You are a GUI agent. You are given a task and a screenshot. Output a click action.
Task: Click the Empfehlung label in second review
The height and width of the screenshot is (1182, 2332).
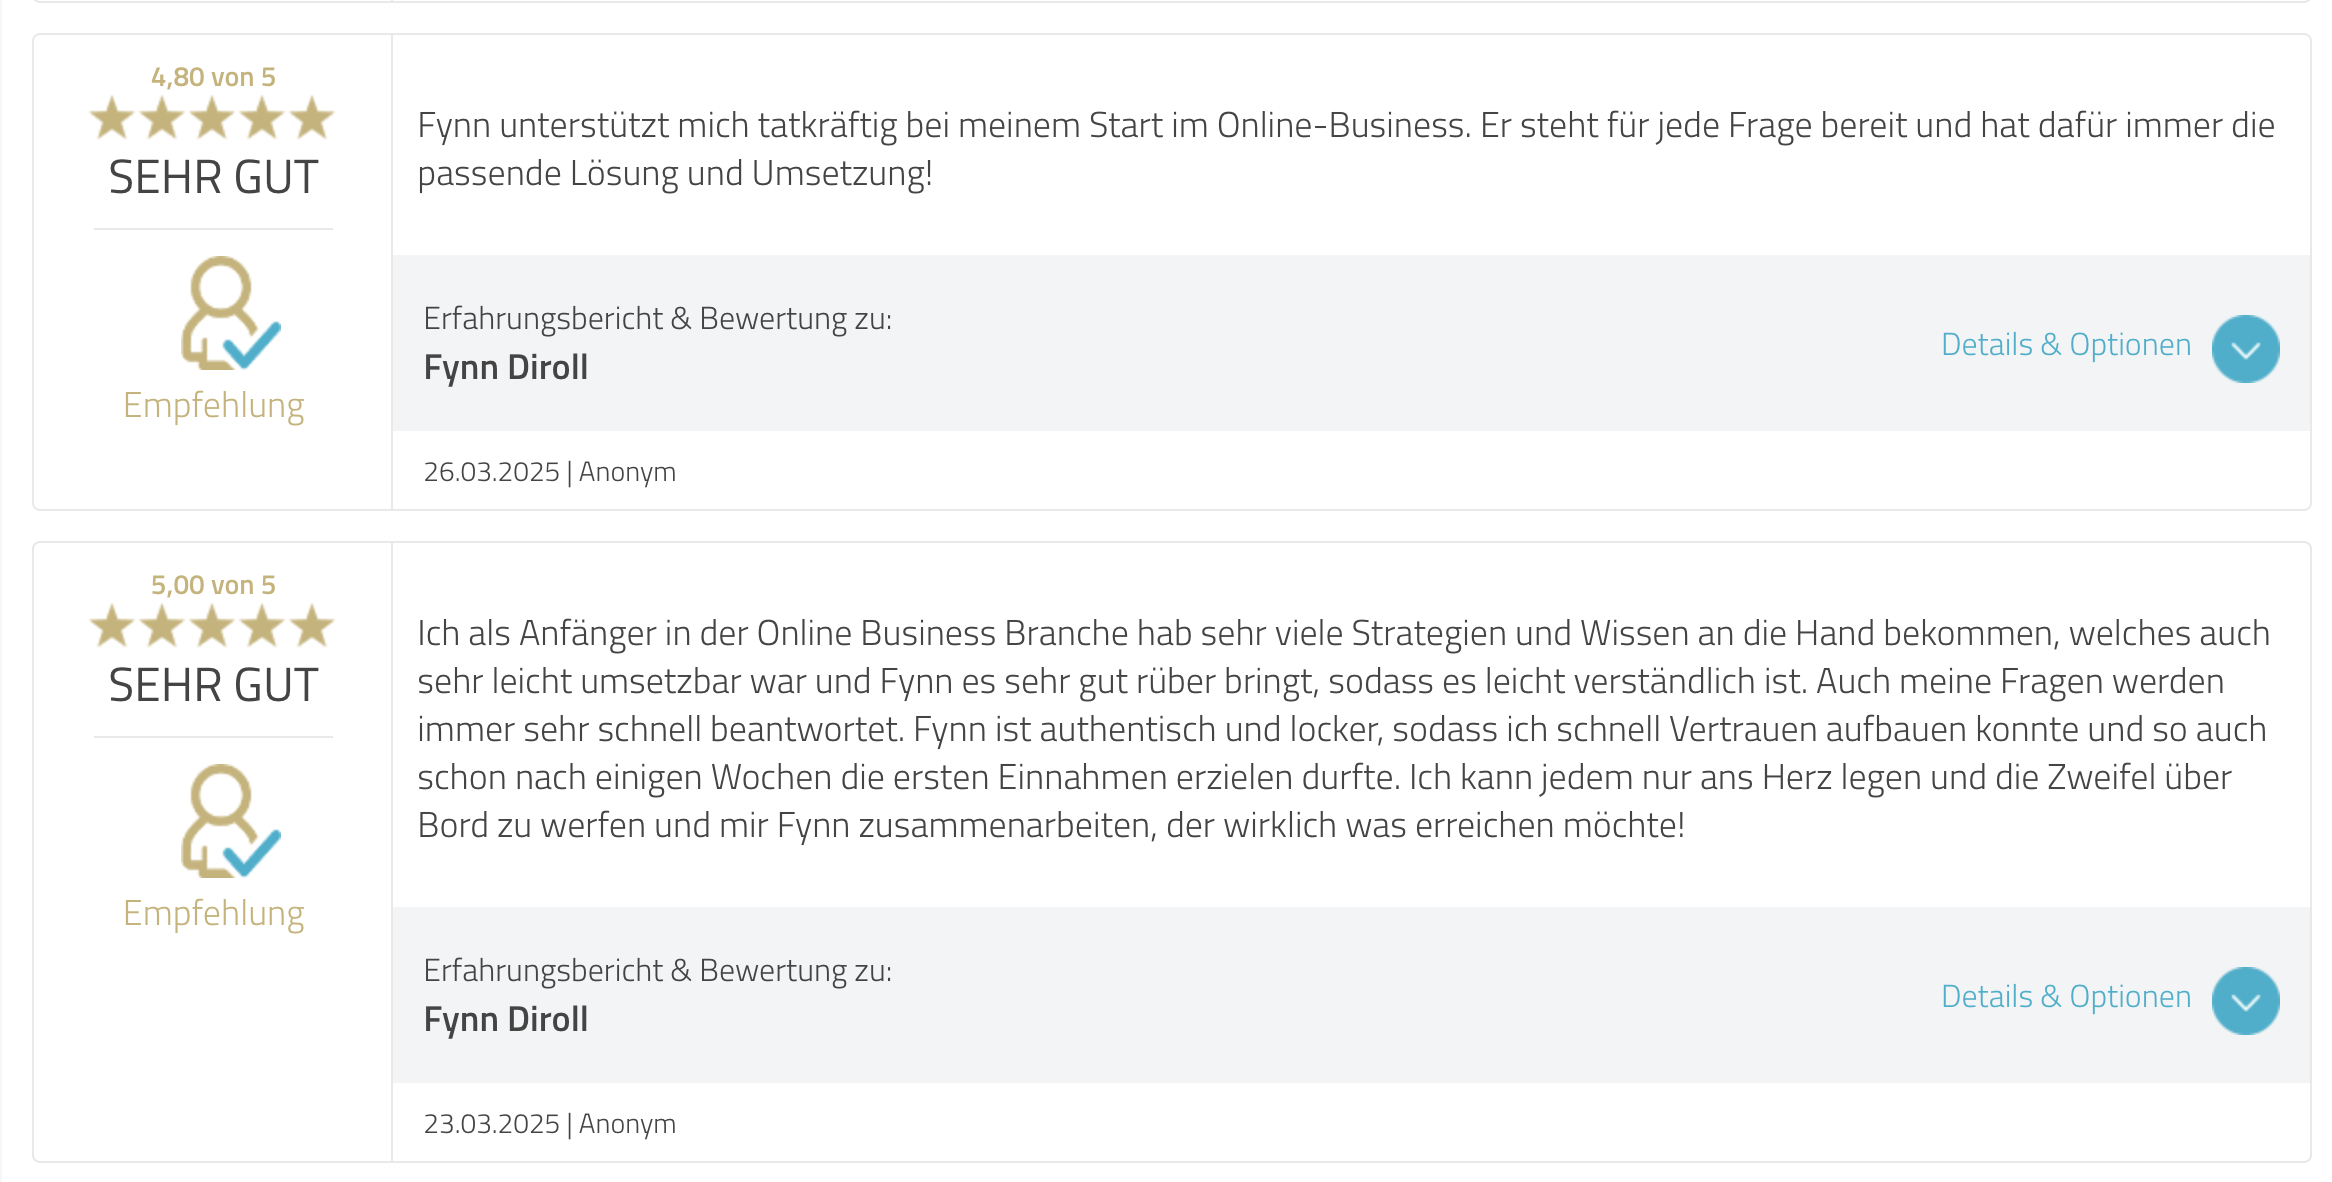213,914
